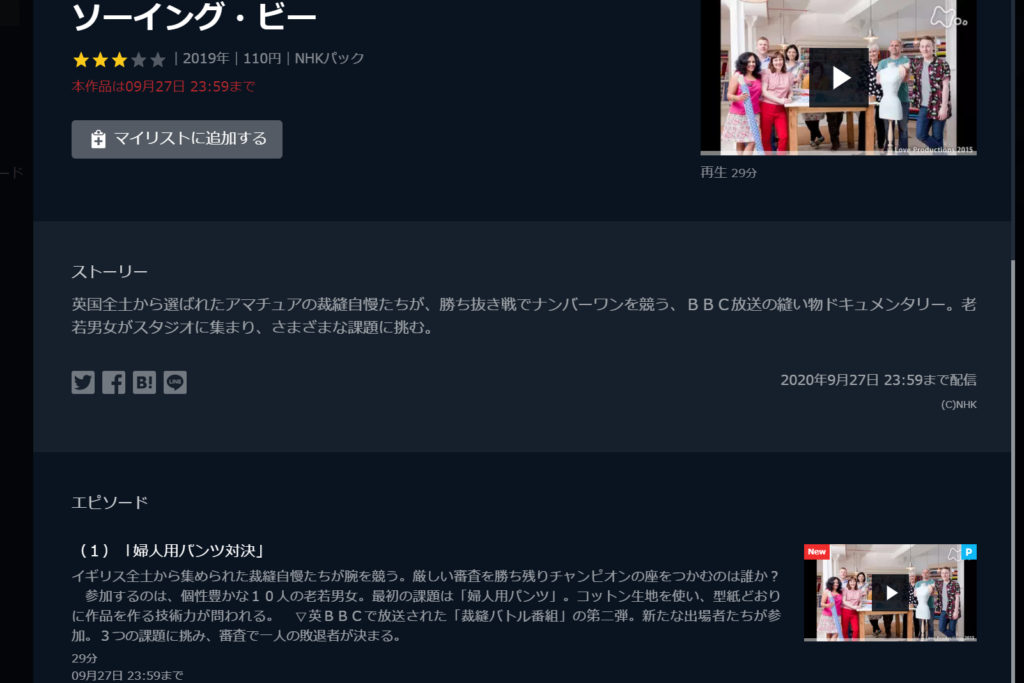Share the show on Twitter
1024x683 pixels.
click(83, 382)
